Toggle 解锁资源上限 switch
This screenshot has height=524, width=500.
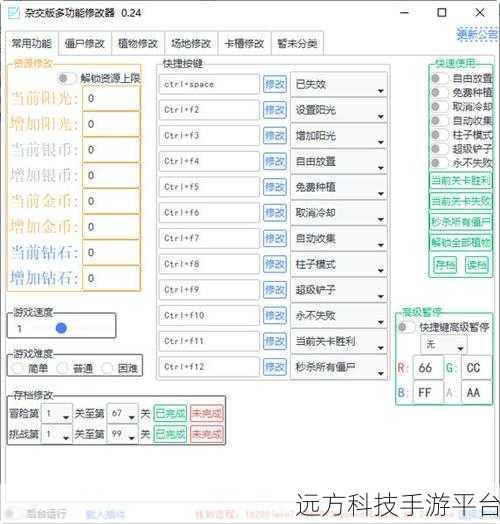pos(67,79)
